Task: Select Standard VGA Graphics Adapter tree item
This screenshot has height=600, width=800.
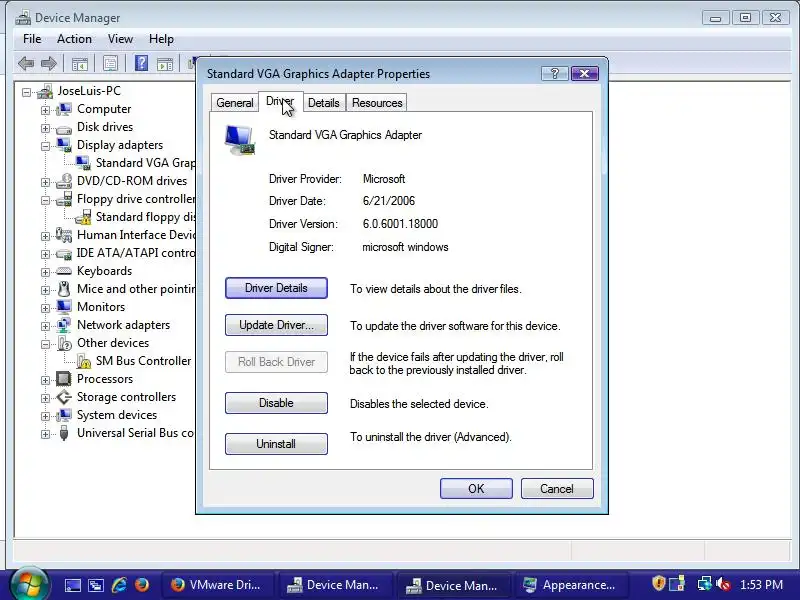Action: coord(145,163)
